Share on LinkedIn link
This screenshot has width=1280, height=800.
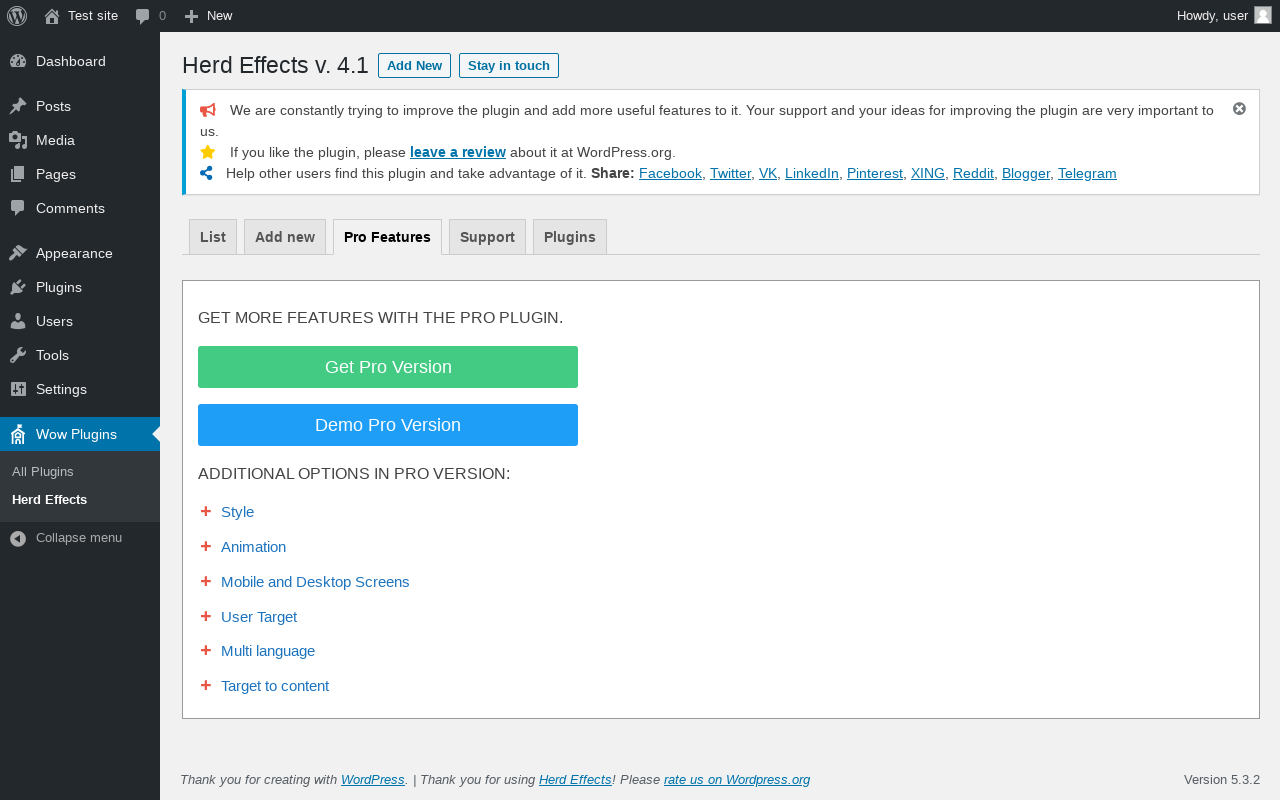pyautogui.click(x=812, y=173)
